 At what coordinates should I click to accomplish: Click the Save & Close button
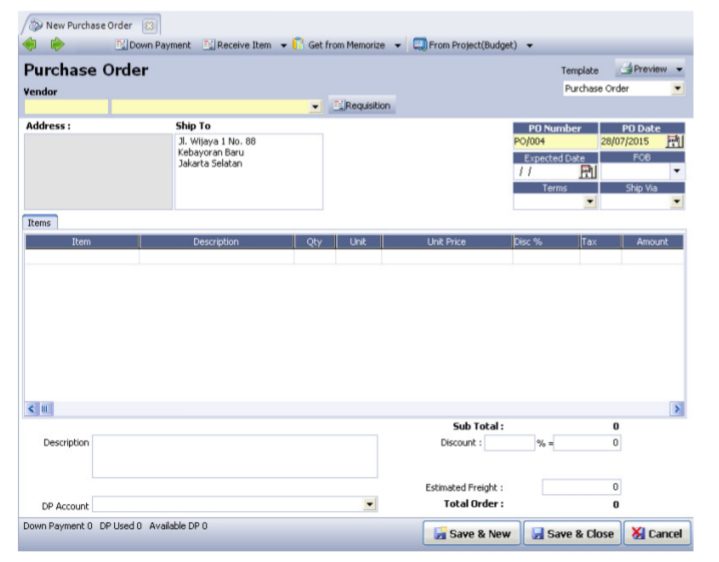pyautogui.click(x=572, y=533)
